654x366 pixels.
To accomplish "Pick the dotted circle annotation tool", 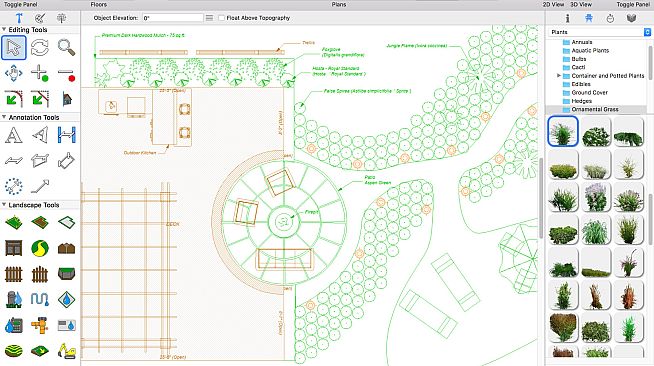I will (x=14, y=186).
